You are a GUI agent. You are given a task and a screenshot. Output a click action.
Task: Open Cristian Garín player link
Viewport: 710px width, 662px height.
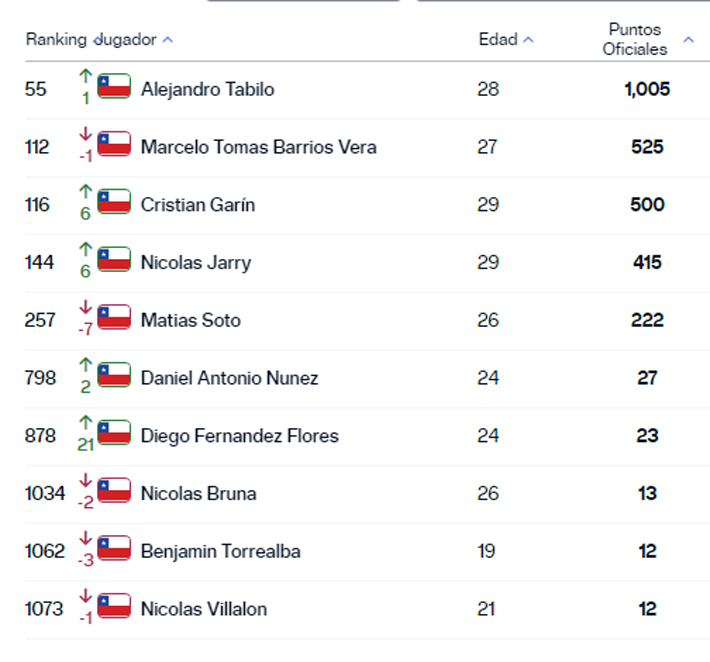pyautogui.click(x=198, y=205)
